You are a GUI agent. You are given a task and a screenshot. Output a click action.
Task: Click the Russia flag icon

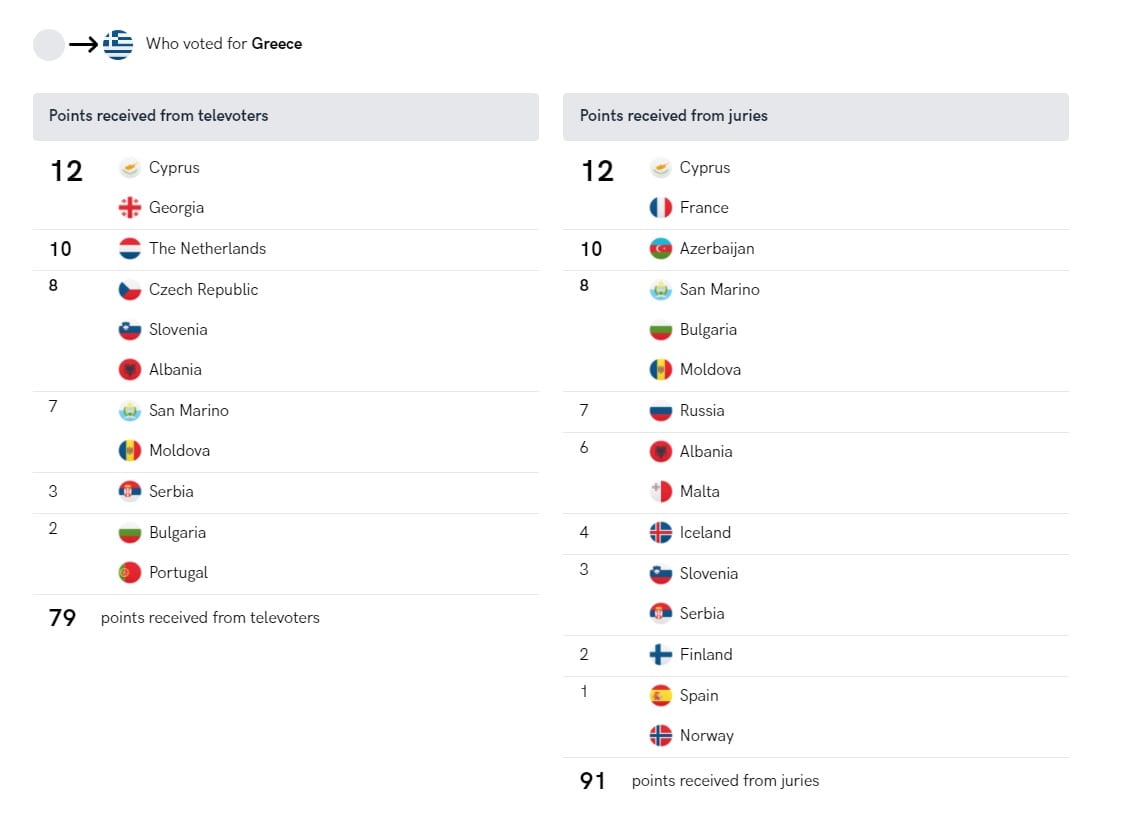(x=661, y=411)
